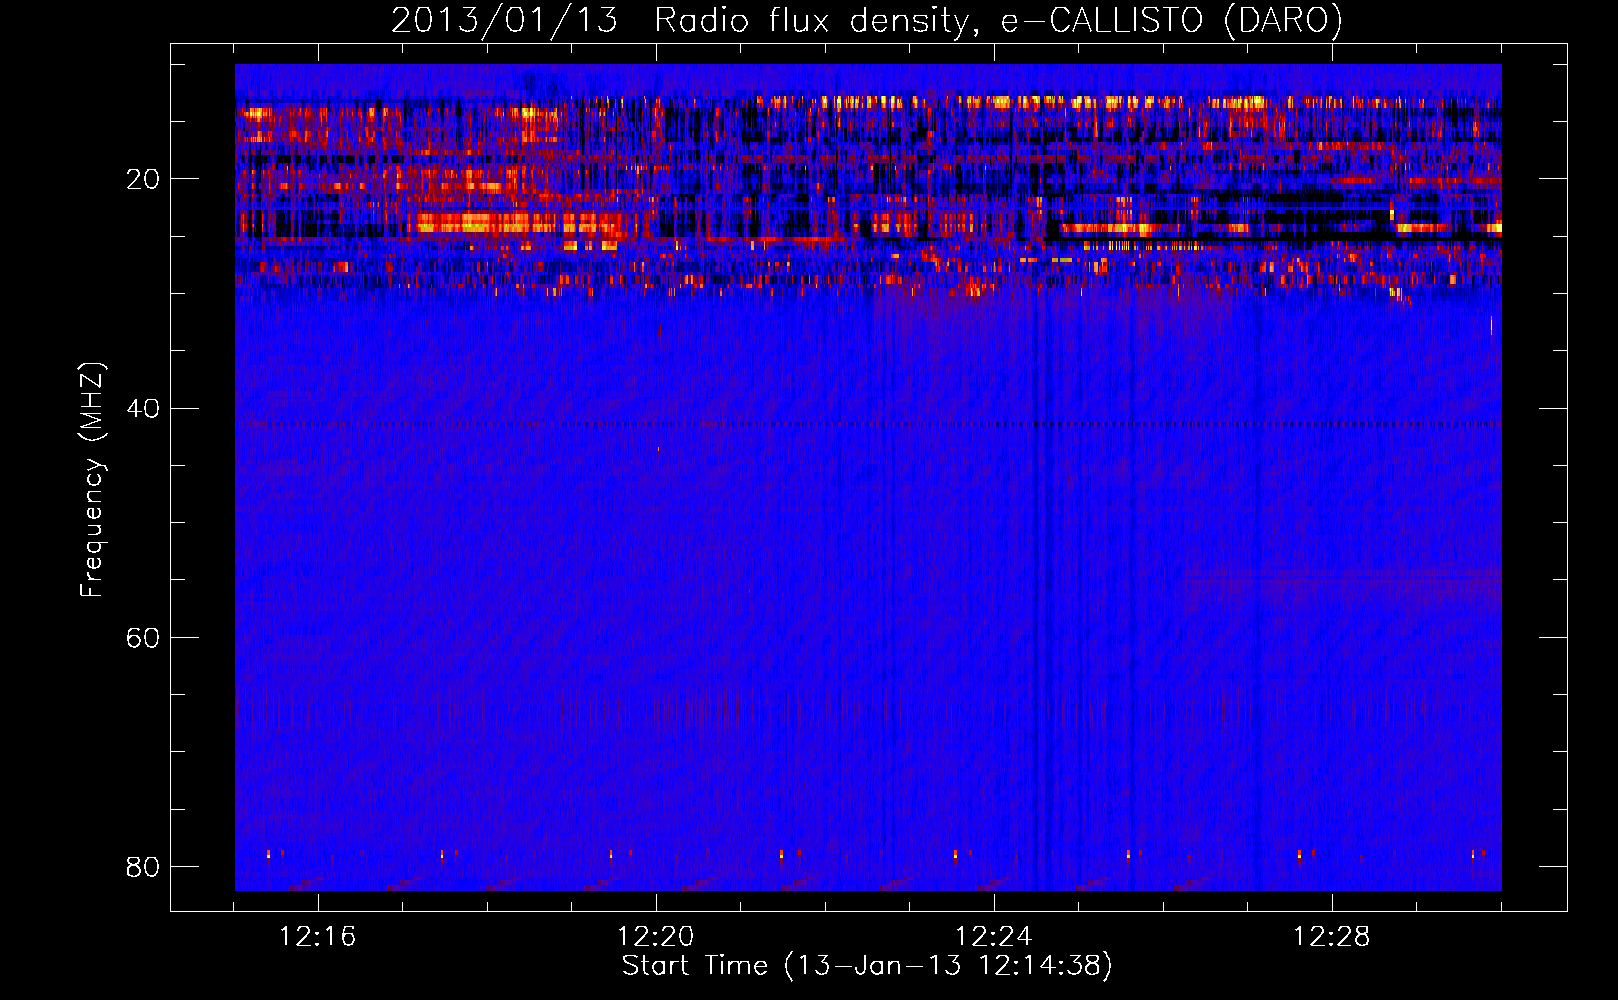Viewport: 1618px width, 1000px height.
Task: Click the 'Start Time (13-Jan-13 12:14:38)' label
Action: click(x=867, y=966)
